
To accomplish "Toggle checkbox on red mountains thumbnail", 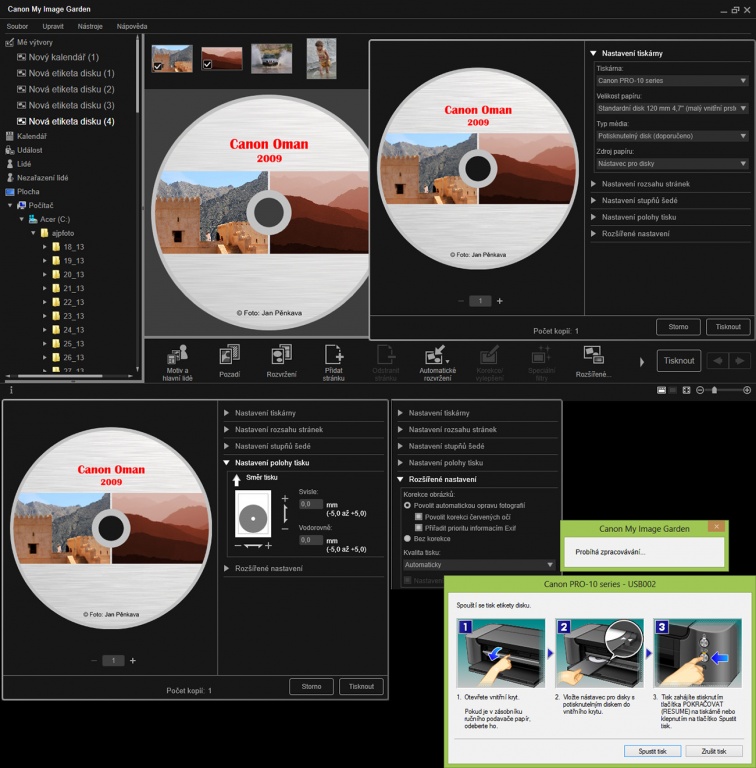I will click(x=207, y=64).
